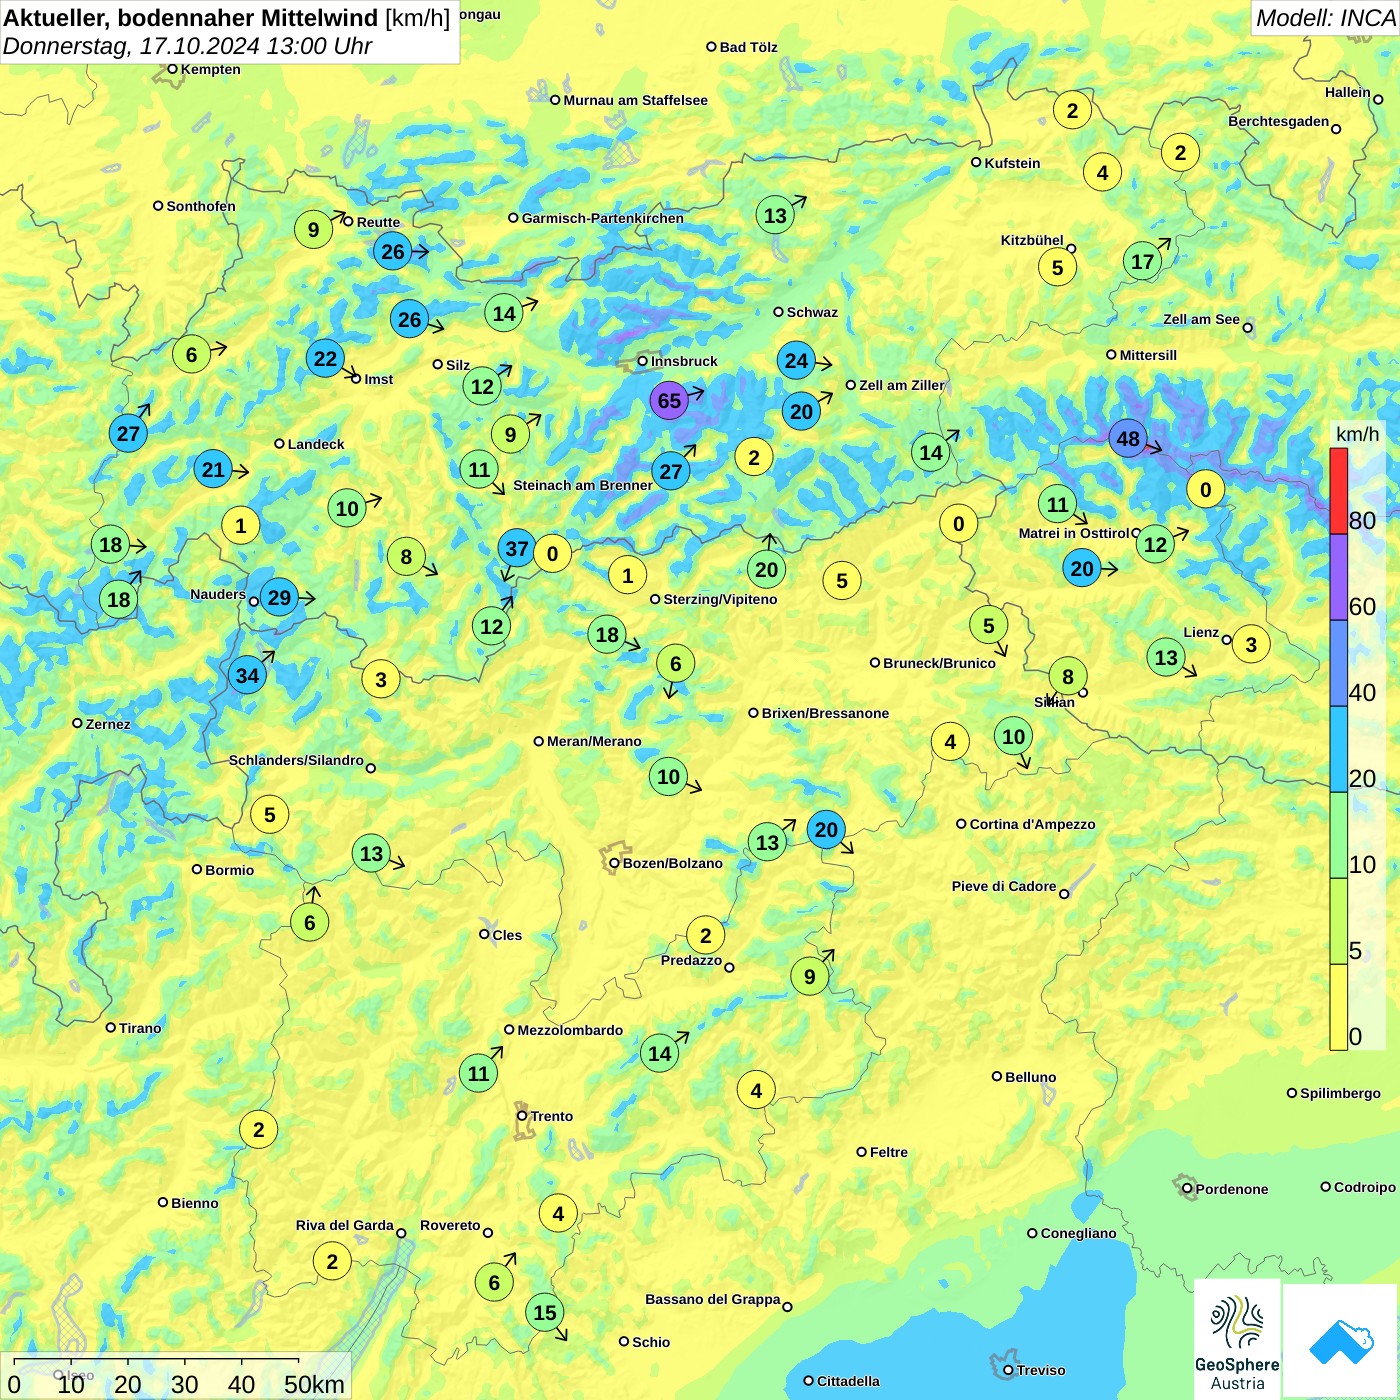
Task: Click the Bruneck/Brunico label
Action: (x=939, y=663)
